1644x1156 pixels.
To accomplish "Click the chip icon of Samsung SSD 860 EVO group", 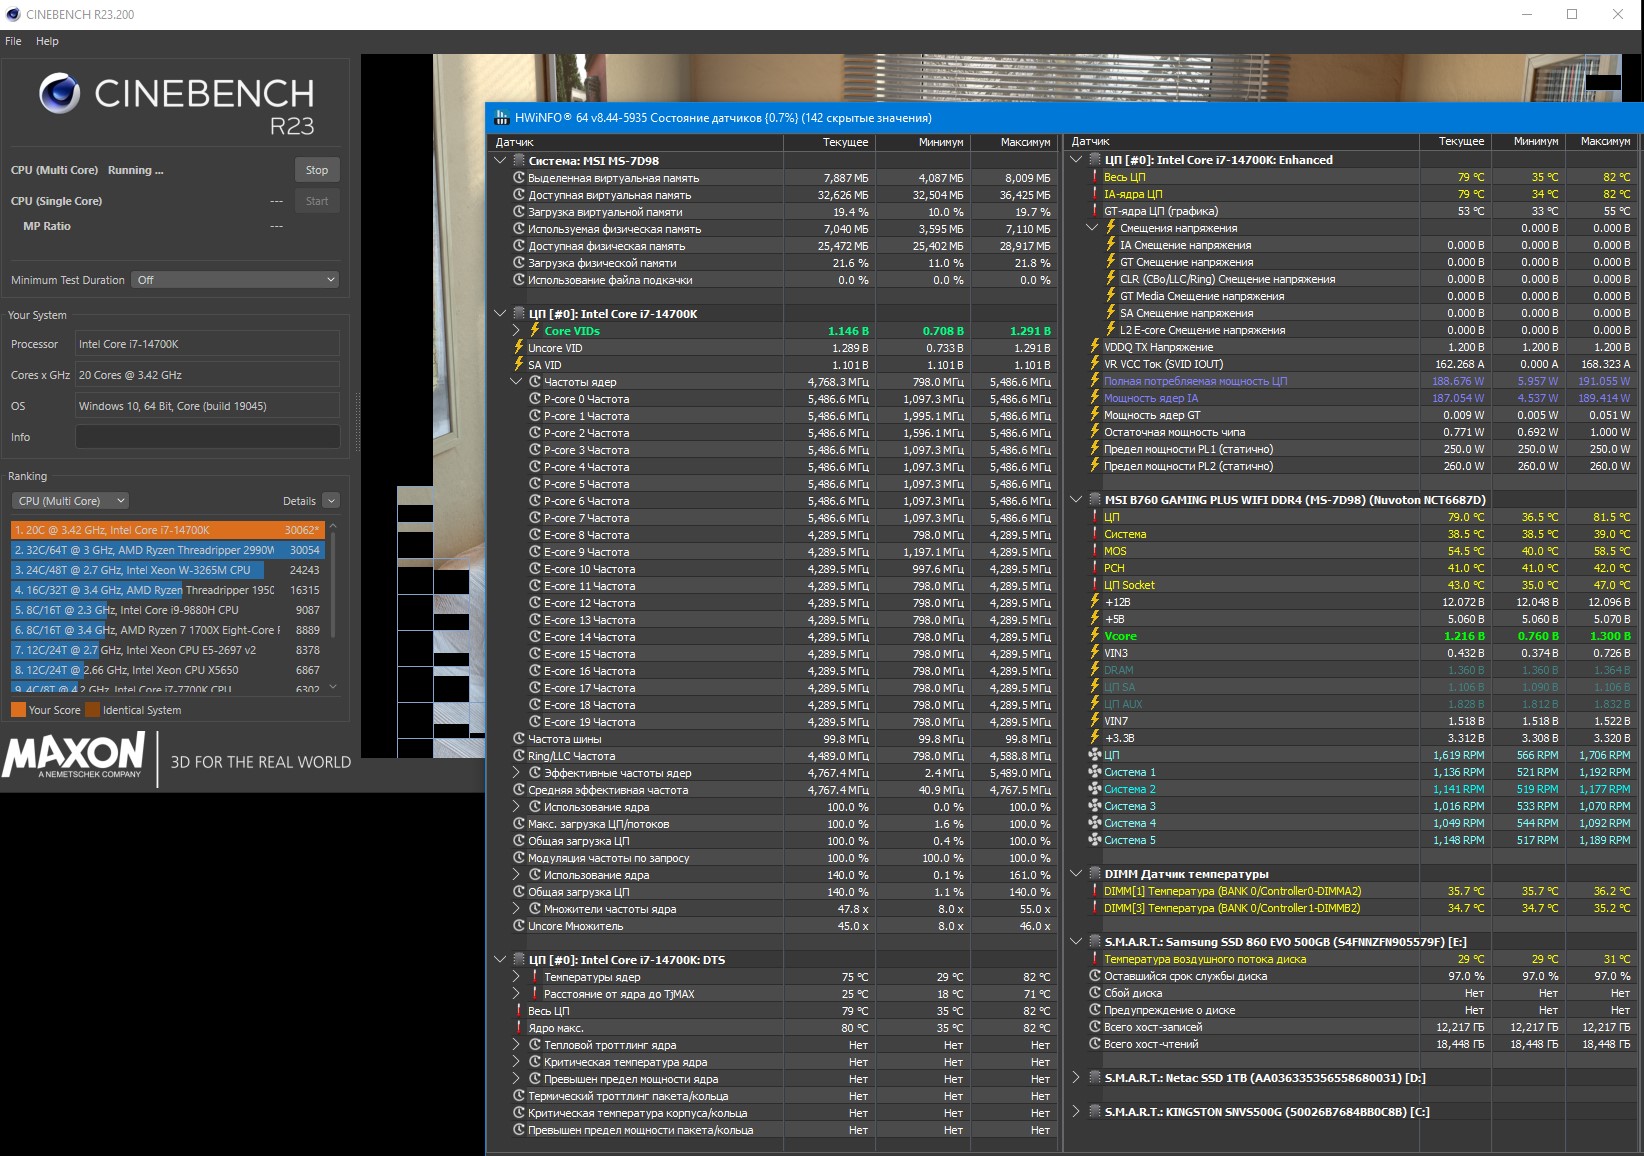I will (x=1095, y=941).
